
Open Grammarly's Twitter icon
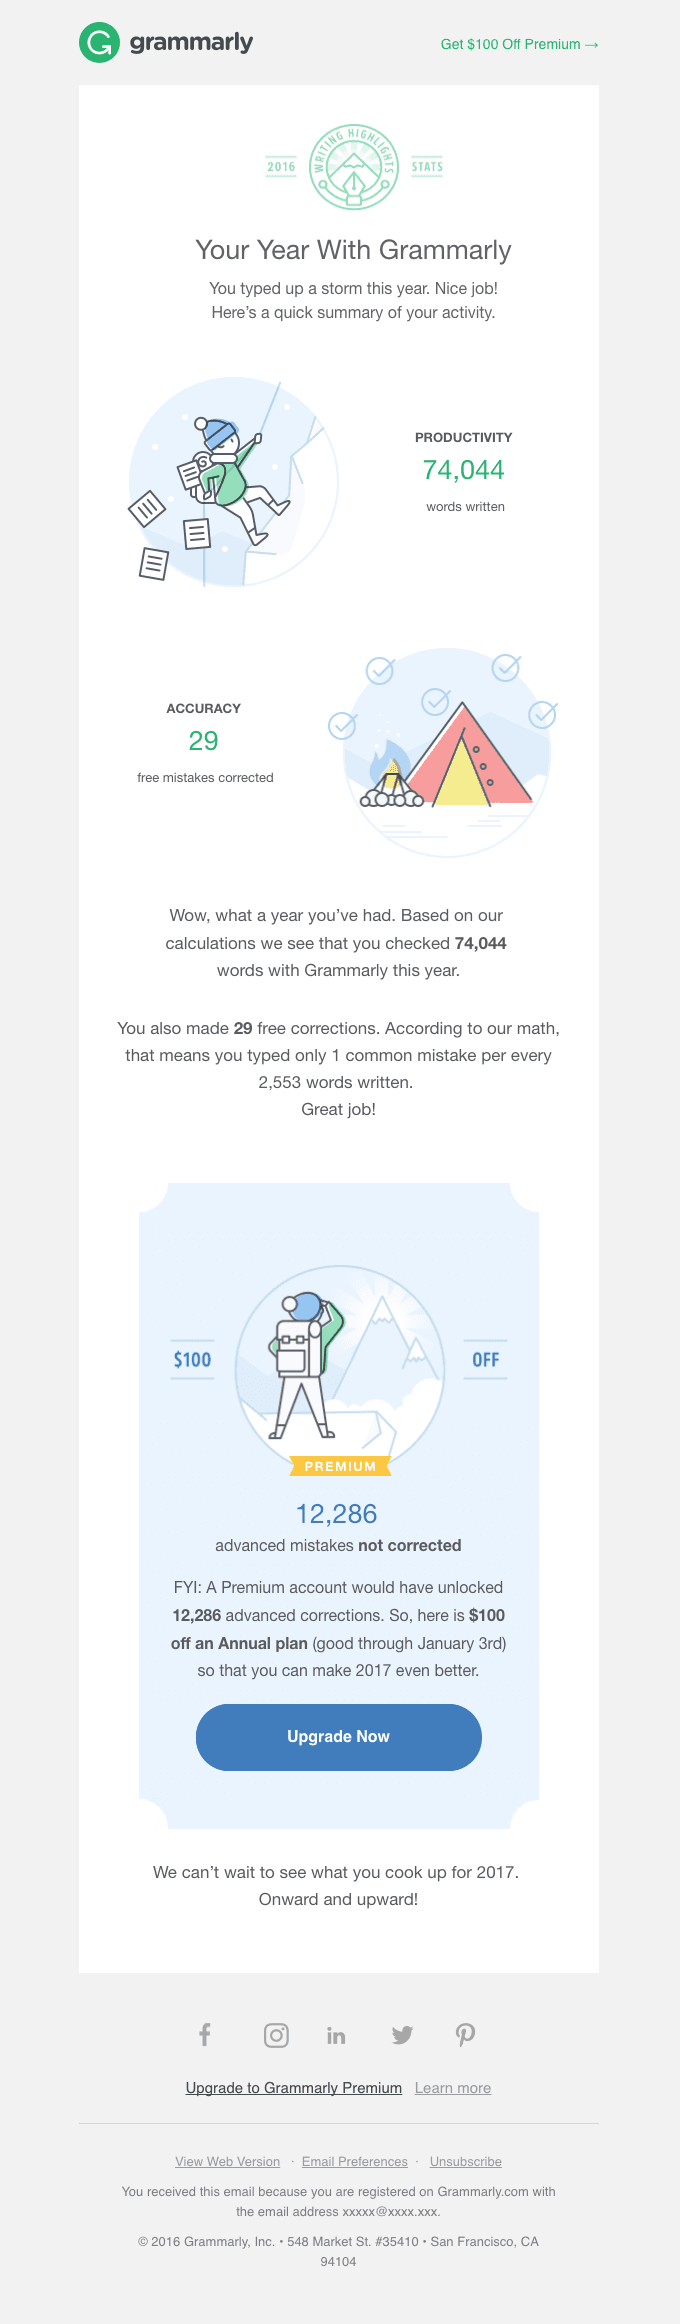click(x=402, y=2035)
